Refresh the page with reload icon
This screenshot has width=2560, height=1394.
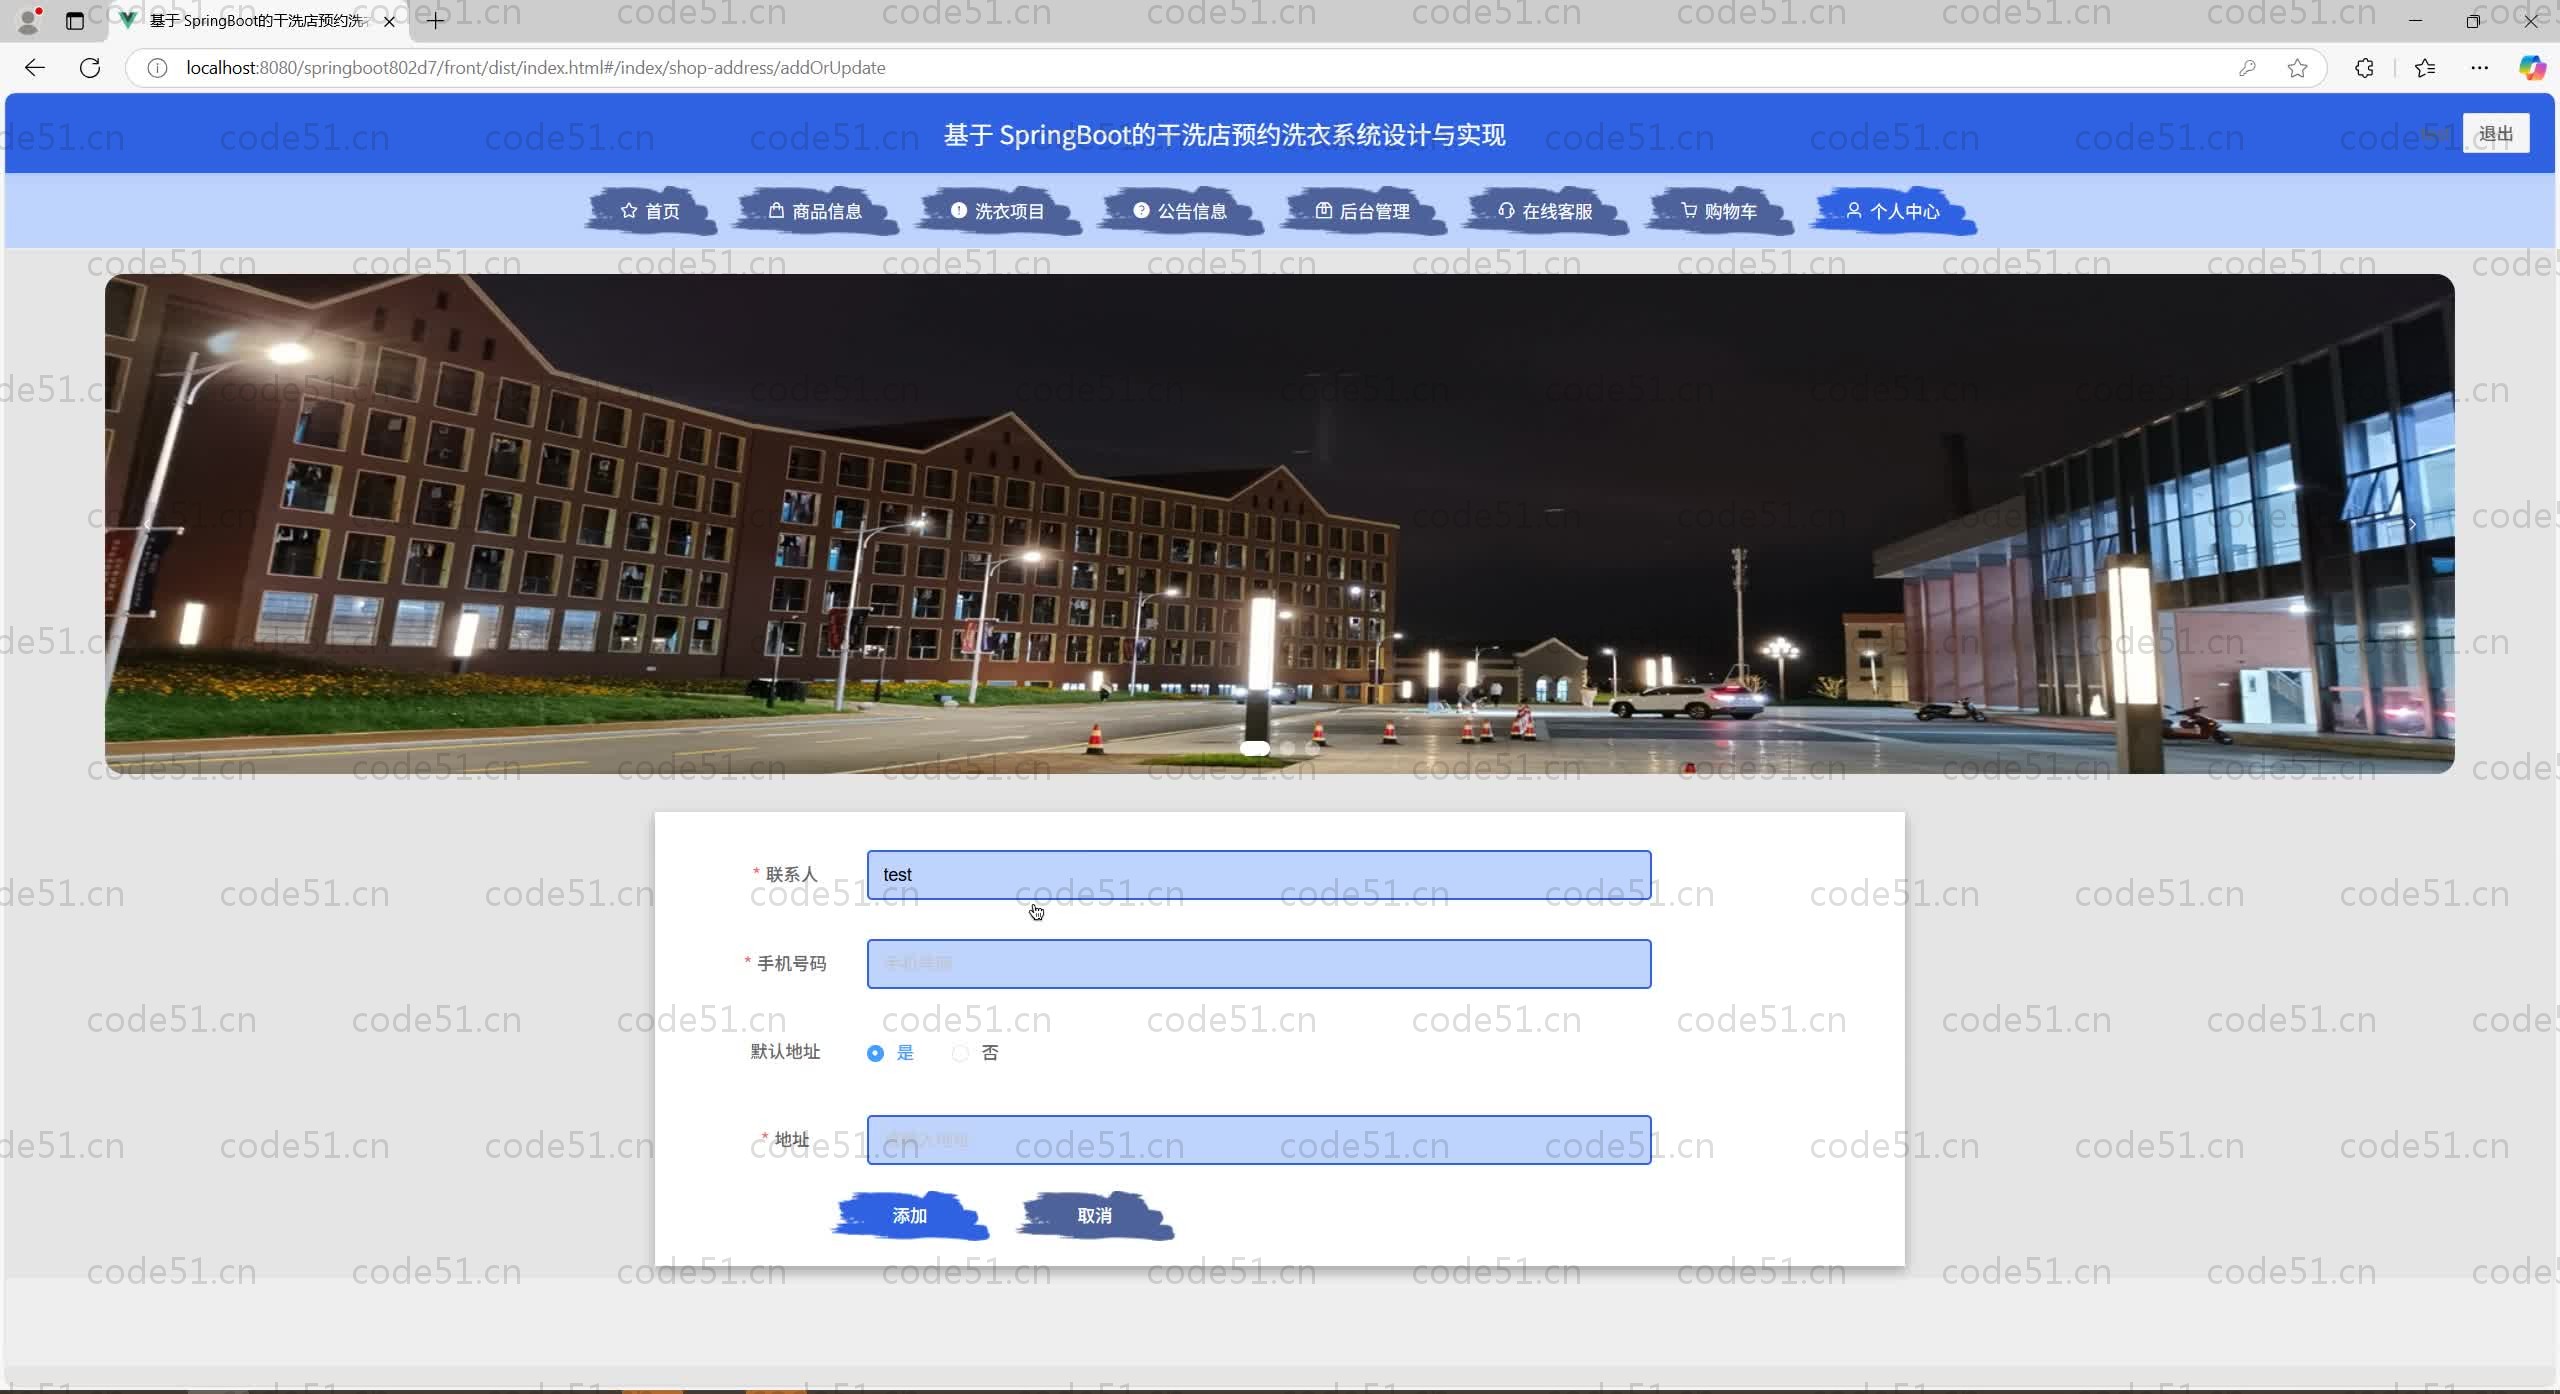[x=90, y=68]
